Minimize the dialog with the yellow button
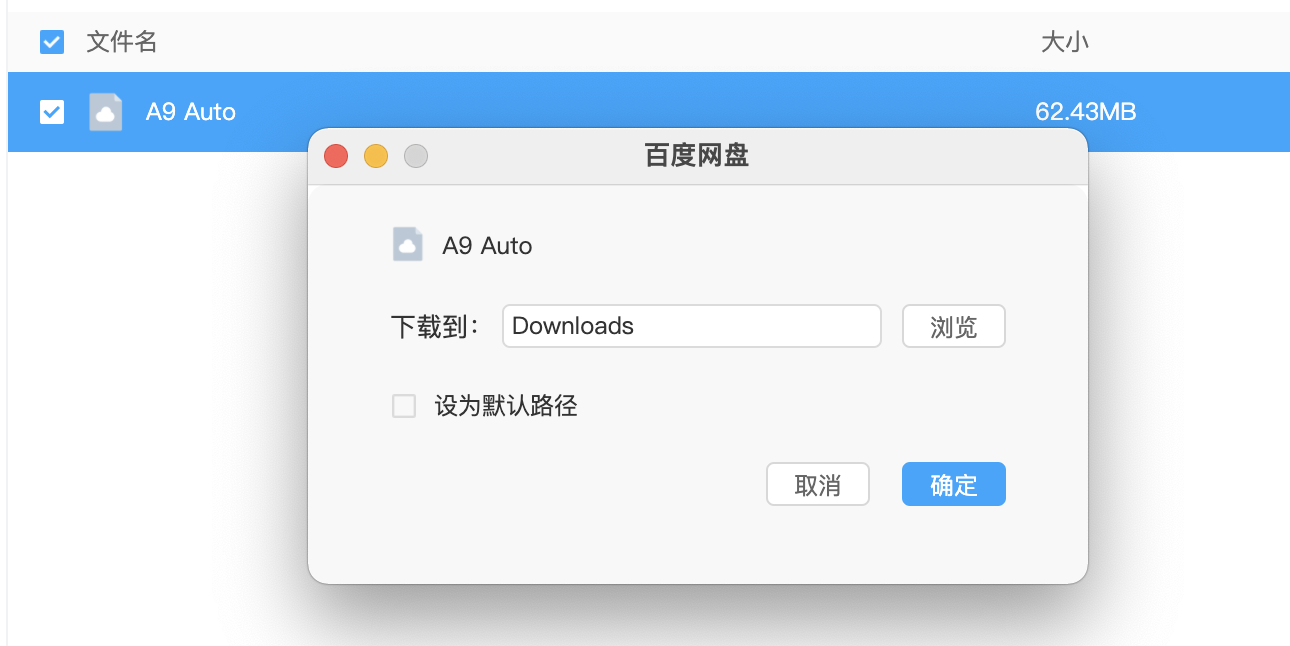The height and width of the screenshot is (646, 1290). point(376,156)
